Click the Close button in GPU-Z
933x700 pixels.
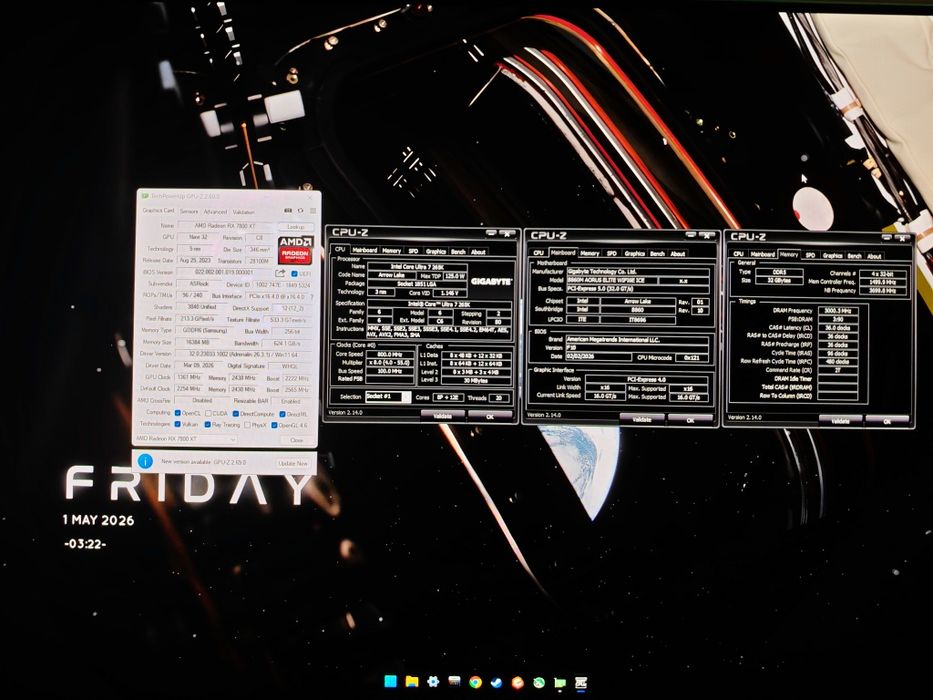pos(296,440)
